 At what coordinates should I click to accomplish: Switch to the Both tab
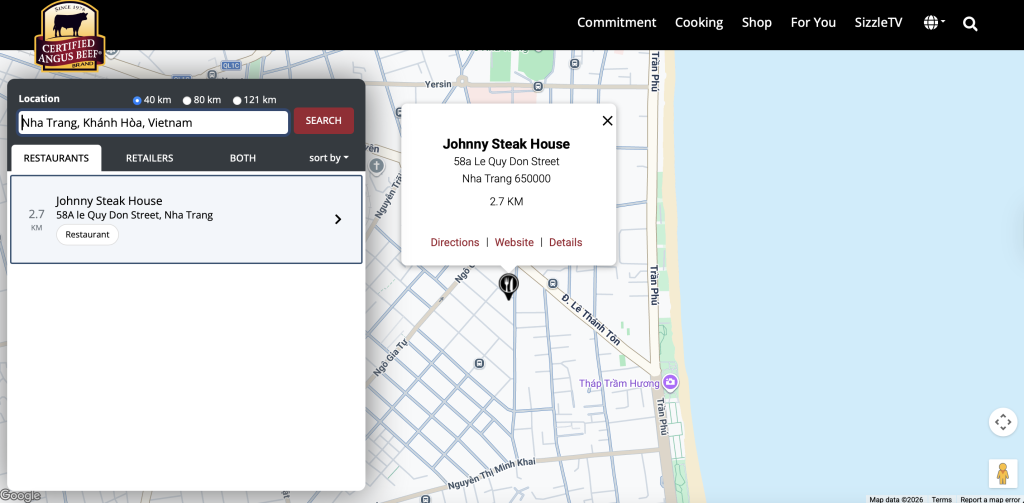click(x=242, y=158)
